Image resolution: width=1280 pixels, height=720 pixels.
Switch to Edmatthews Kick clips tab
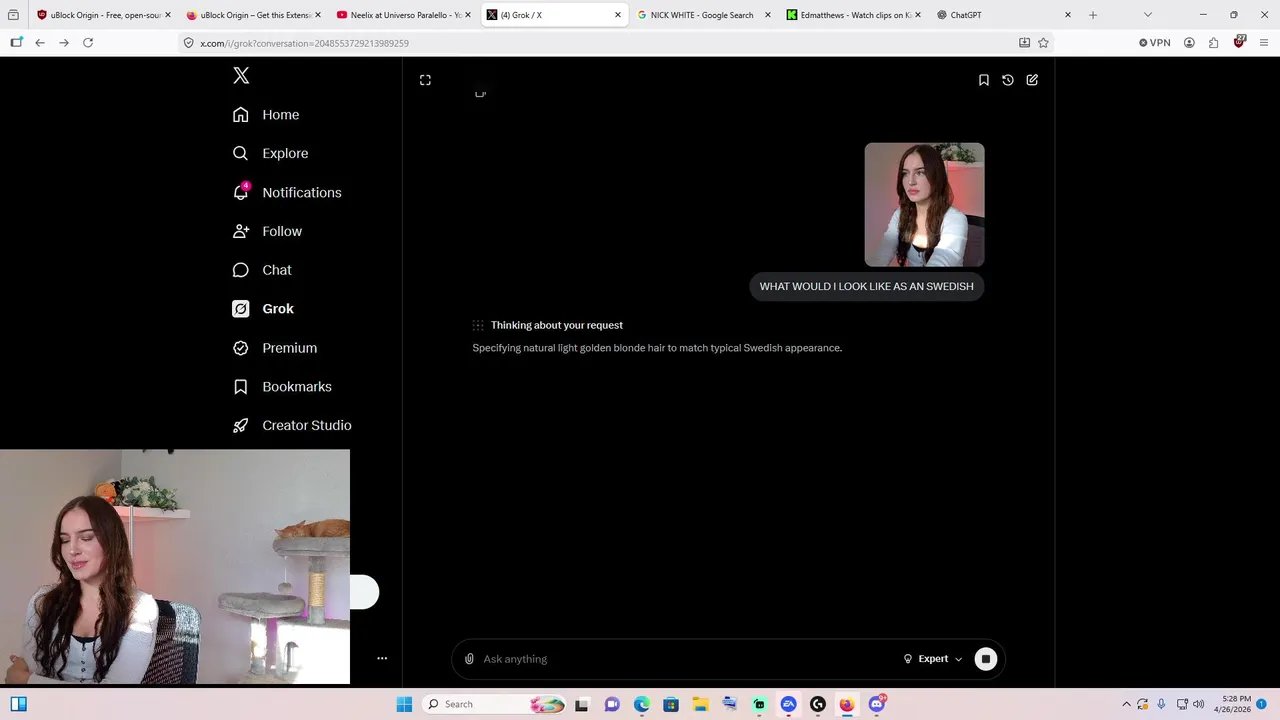(854, 15)
